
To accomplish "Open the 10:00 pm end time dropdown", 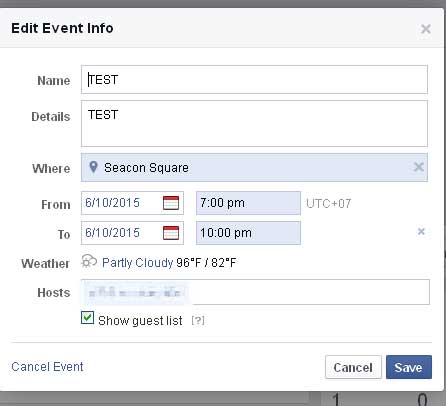I will 248,233.
